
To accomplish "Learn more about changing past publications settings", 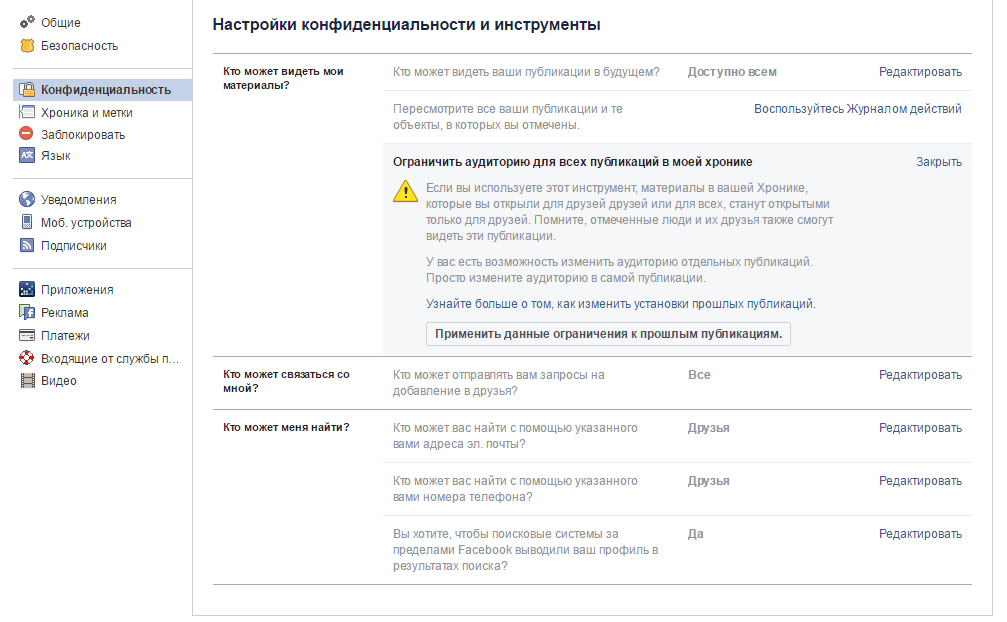I will point(621,304).
